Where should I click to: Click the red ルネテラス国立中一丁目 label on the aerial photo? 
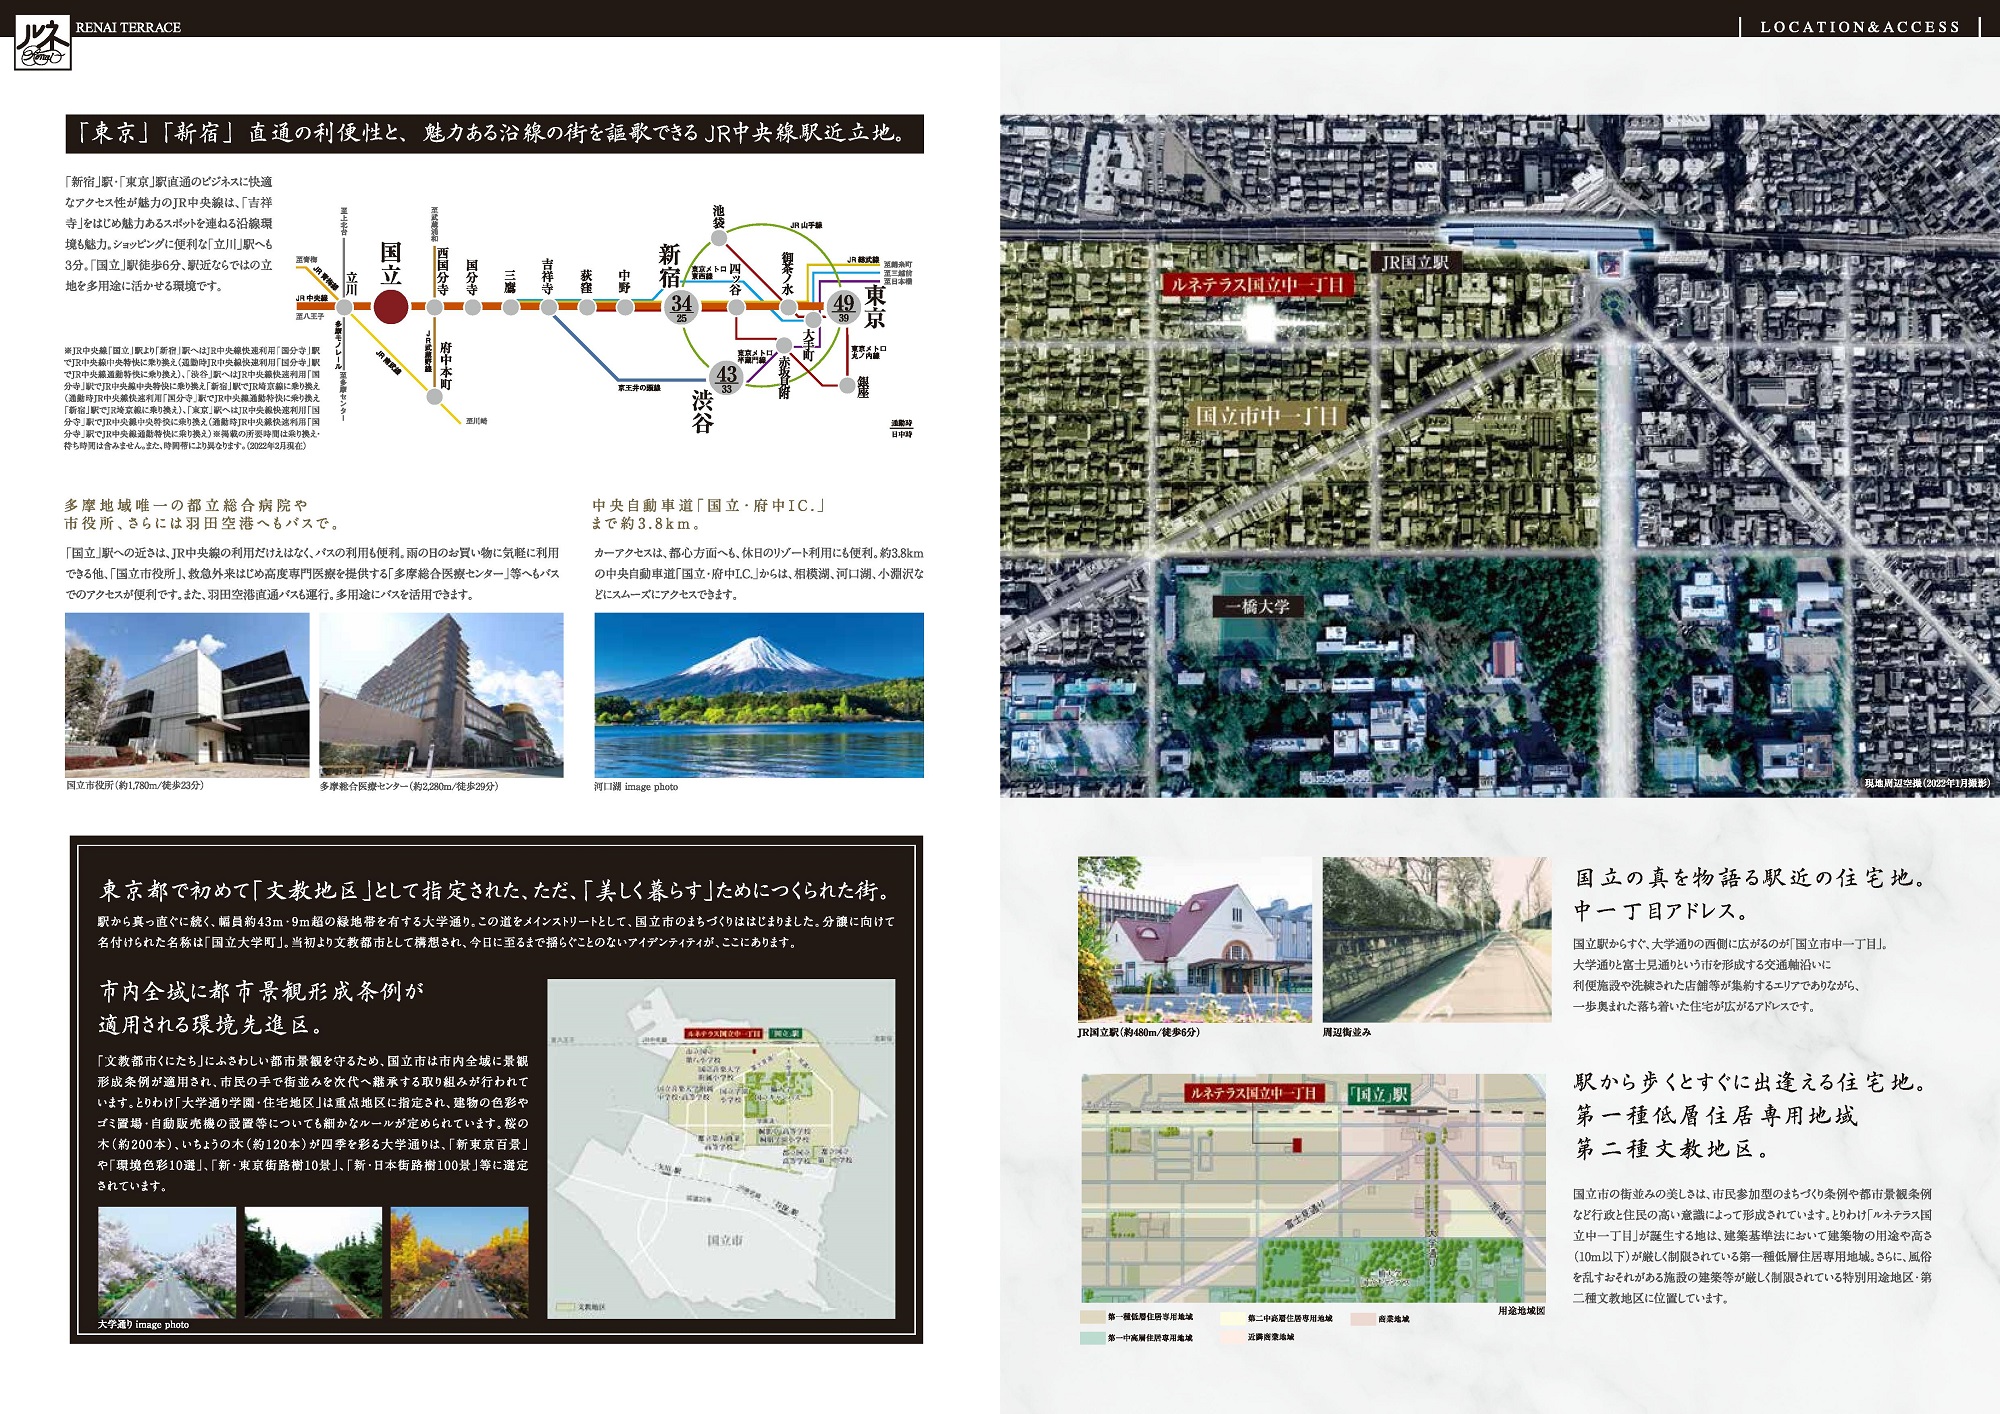(x=1258, y=285)
